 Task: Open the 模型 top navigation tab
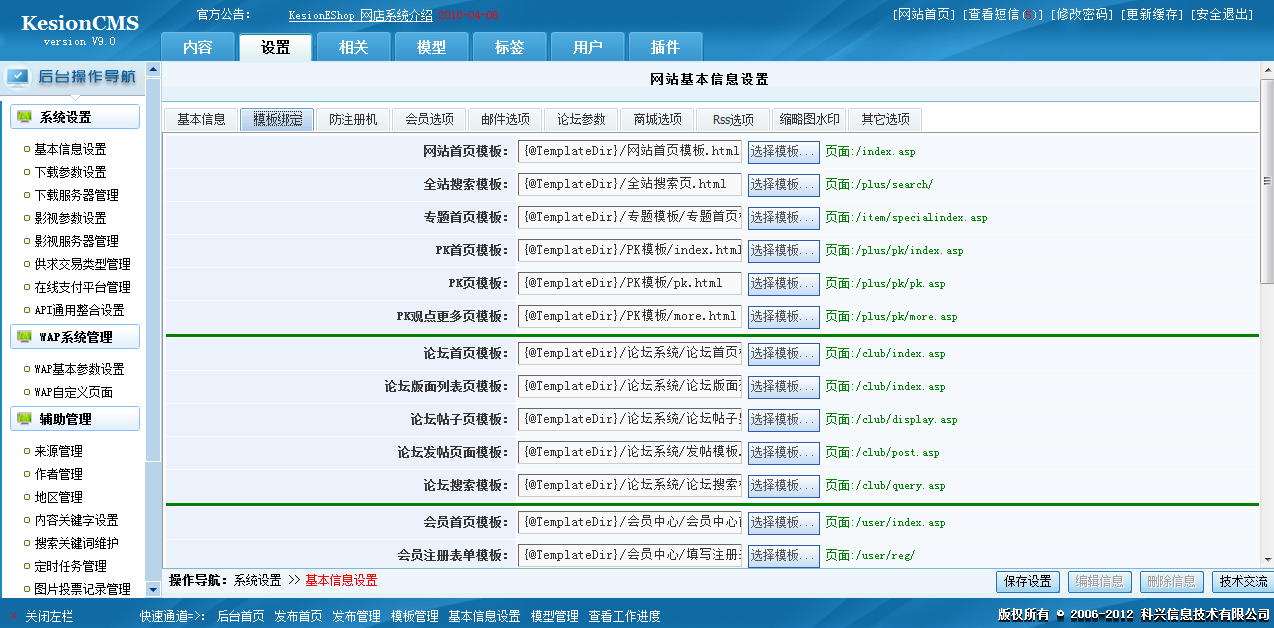point(432,47)
